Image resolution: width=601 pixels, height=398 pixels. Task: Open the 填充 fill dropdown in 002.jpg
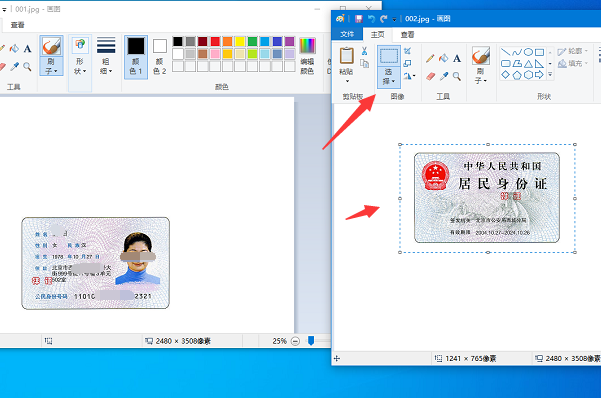[x=573, y=63]
